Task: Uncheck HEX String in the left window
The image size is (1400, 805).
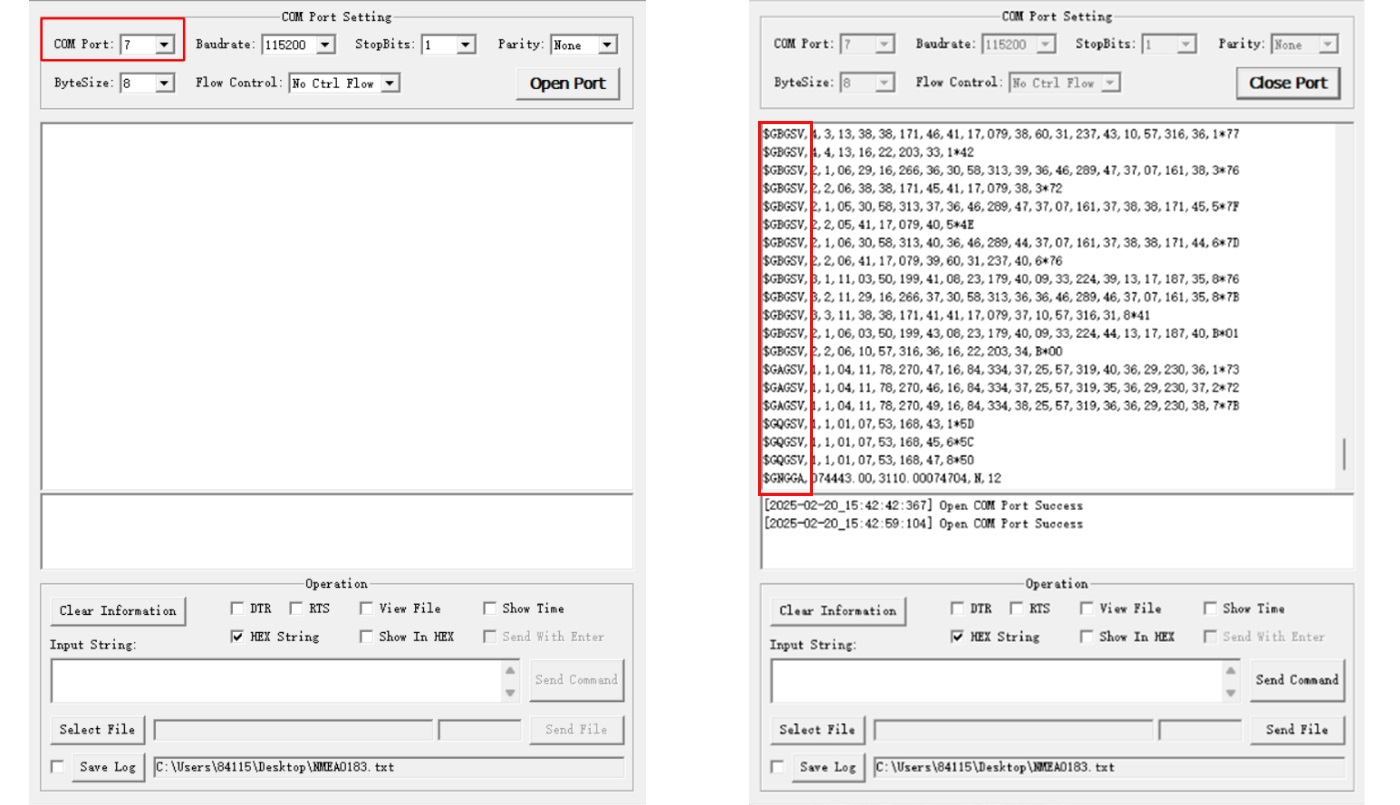Action: pyautogui.click(x=237, y=637)
